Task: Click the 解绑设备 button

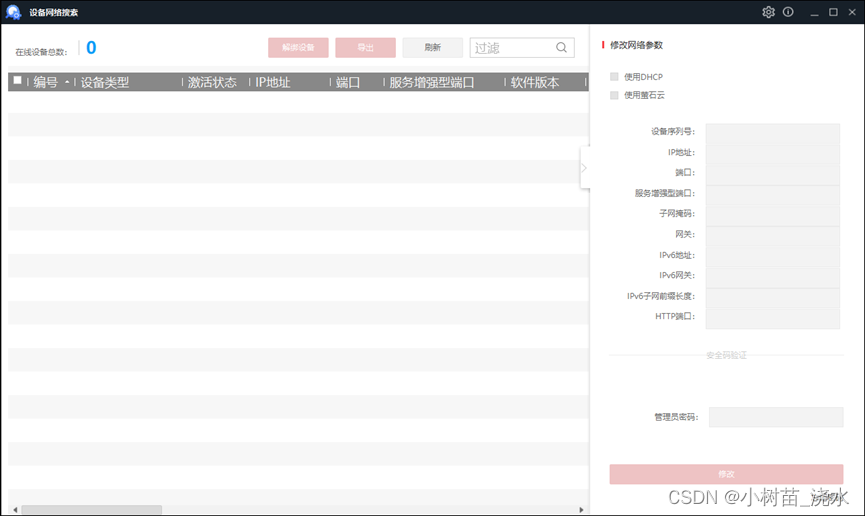Action: tap(298, 47)
